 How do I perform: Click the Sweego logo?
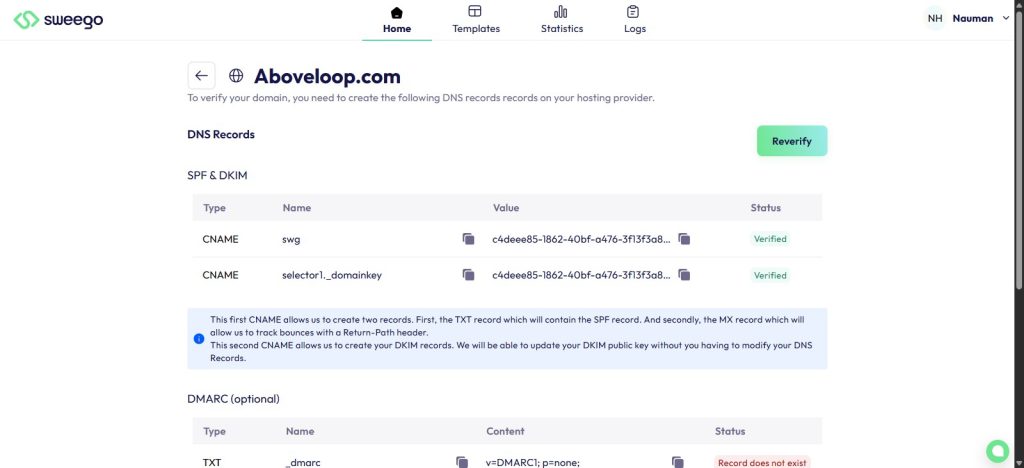[x=59, y=19]
